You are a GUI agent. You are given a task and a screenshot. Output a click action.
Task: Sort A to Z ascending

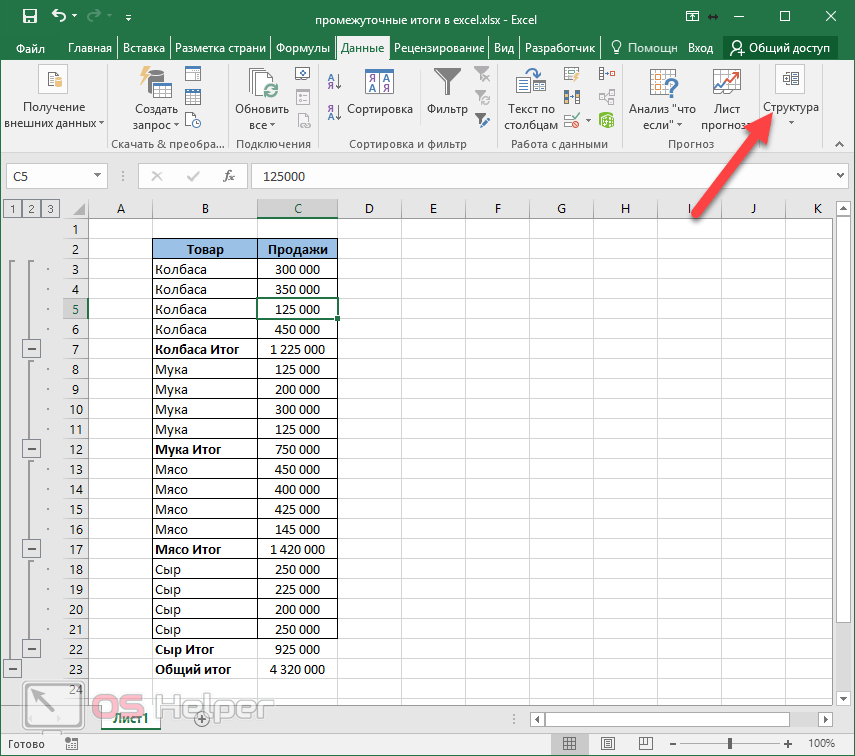click(334, 82)
